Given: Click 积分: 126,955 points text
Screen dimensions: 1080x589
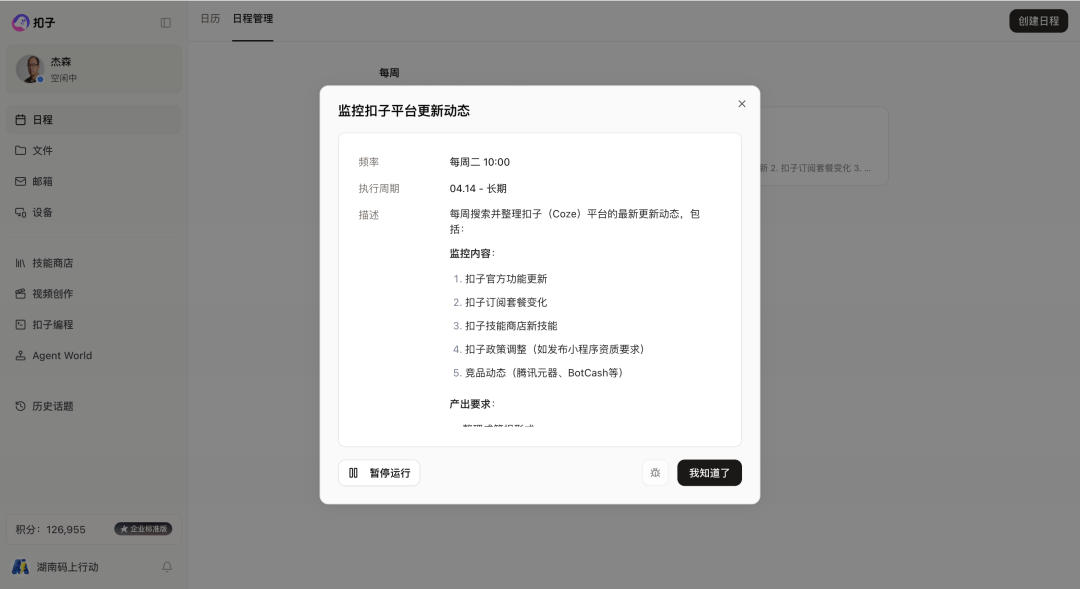Looking at the screenshot, I should click(50, 530).
